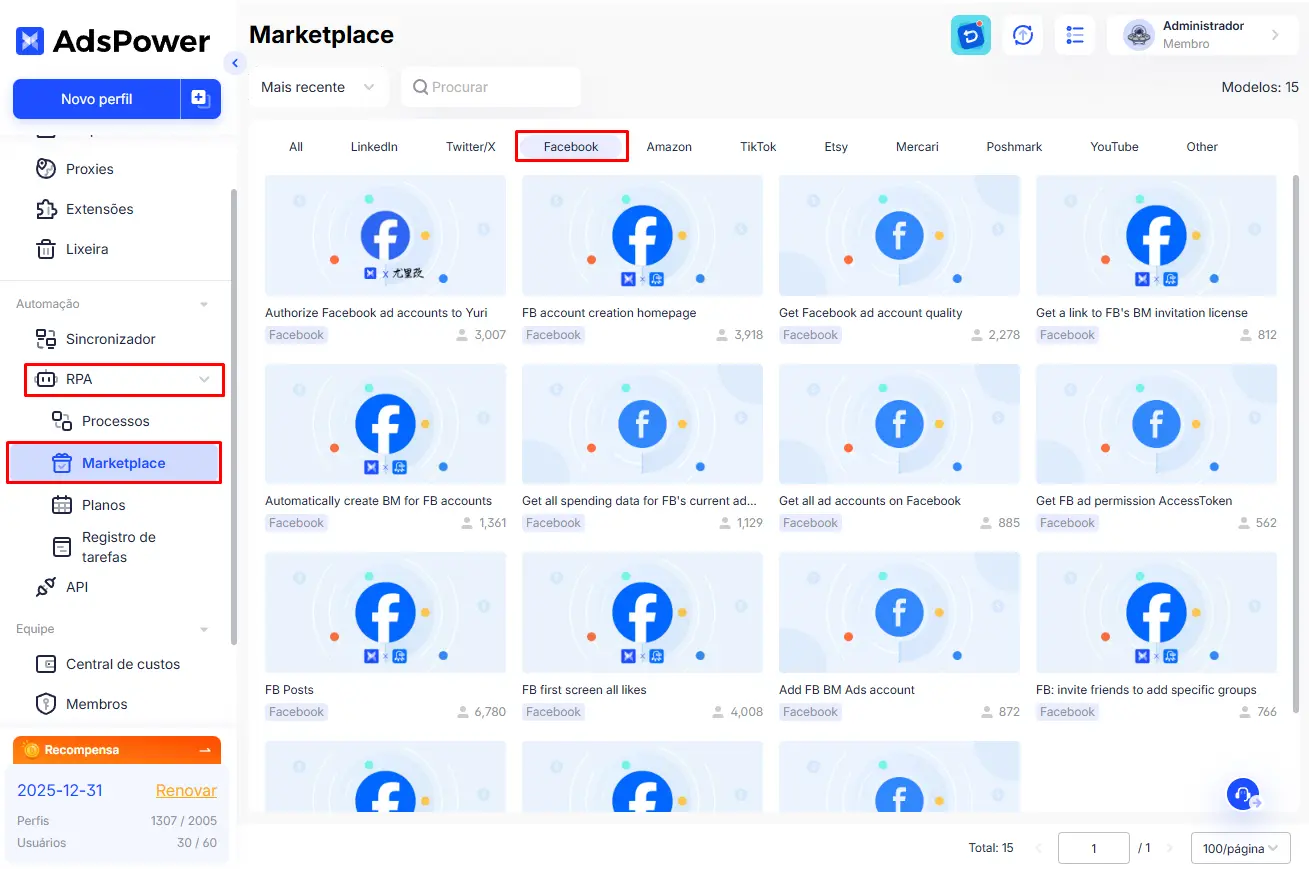1309x869 pixels.
Task: Open the 100/página page size dropdown
Action: (x=1241, y=848)
